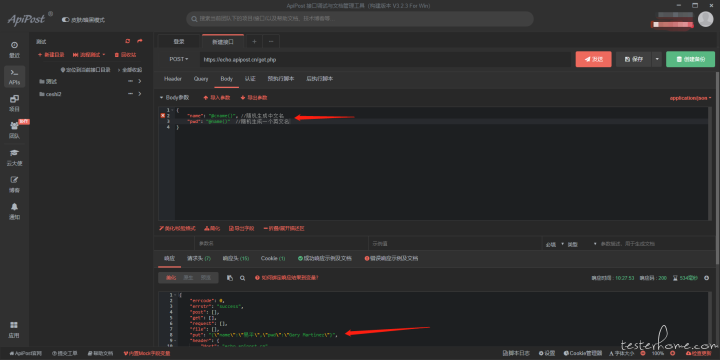The width and height of the screenshot is (720, 360).
Task: Toggle the skin/dark mode switch
Action: point(66,20)
